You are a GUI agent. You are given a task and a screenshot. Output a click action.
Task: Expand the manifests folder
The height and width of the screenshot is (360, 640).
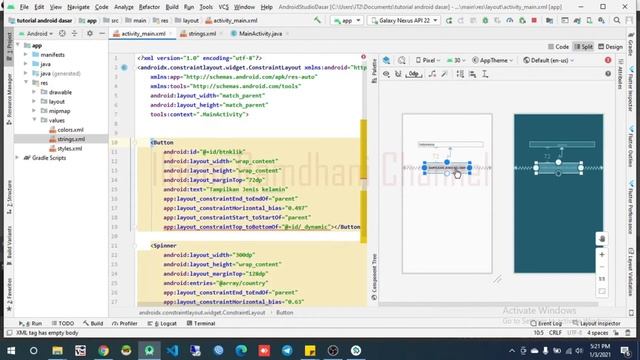[x=26, y=55]
